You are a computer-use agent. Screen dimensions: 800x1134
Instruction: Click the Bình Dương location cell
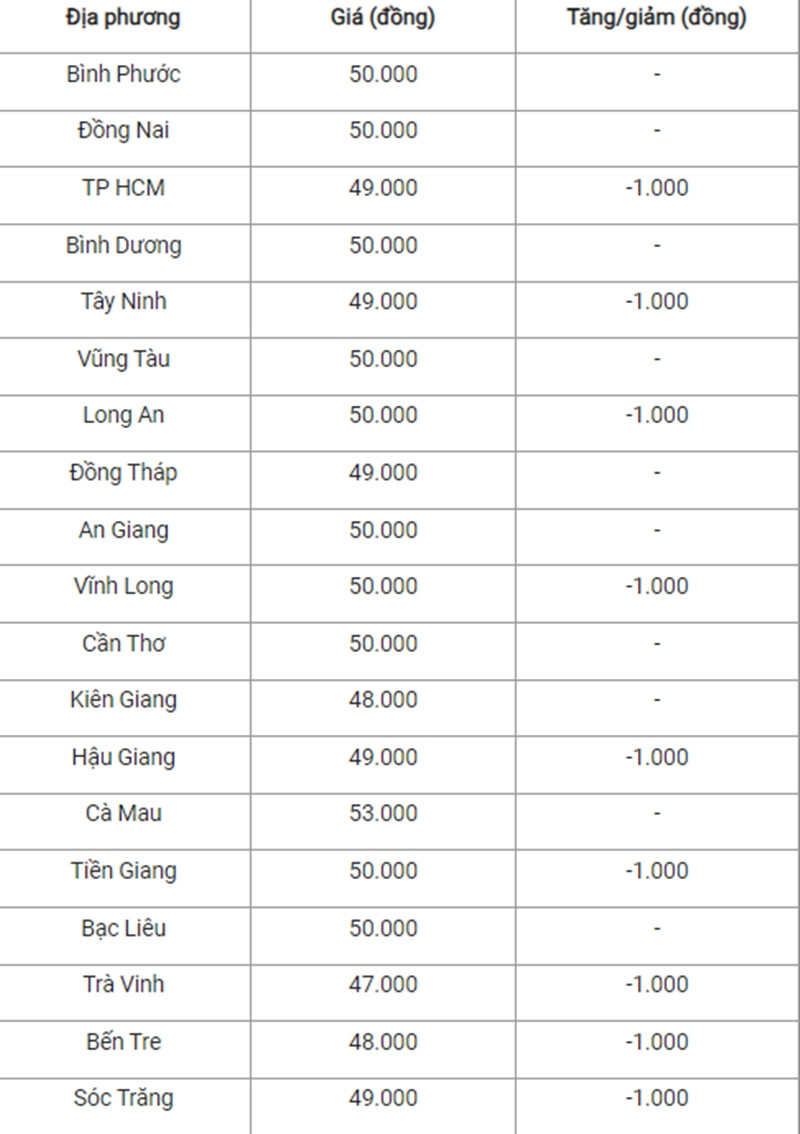123,244
